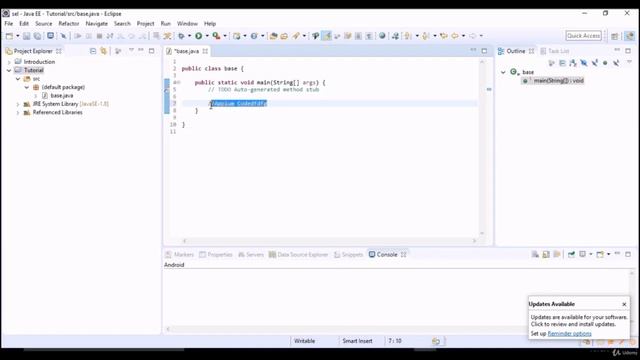Viewport: 640px width, 360px height.
Task: Select base.java in Project Explorer
Action: tap(62, 96)
